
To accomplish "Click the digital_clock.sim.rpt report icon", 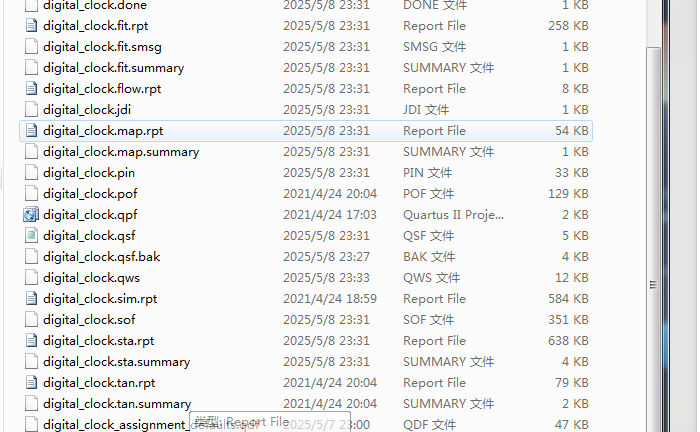I will pyautogui.click(x=31, y=299).
